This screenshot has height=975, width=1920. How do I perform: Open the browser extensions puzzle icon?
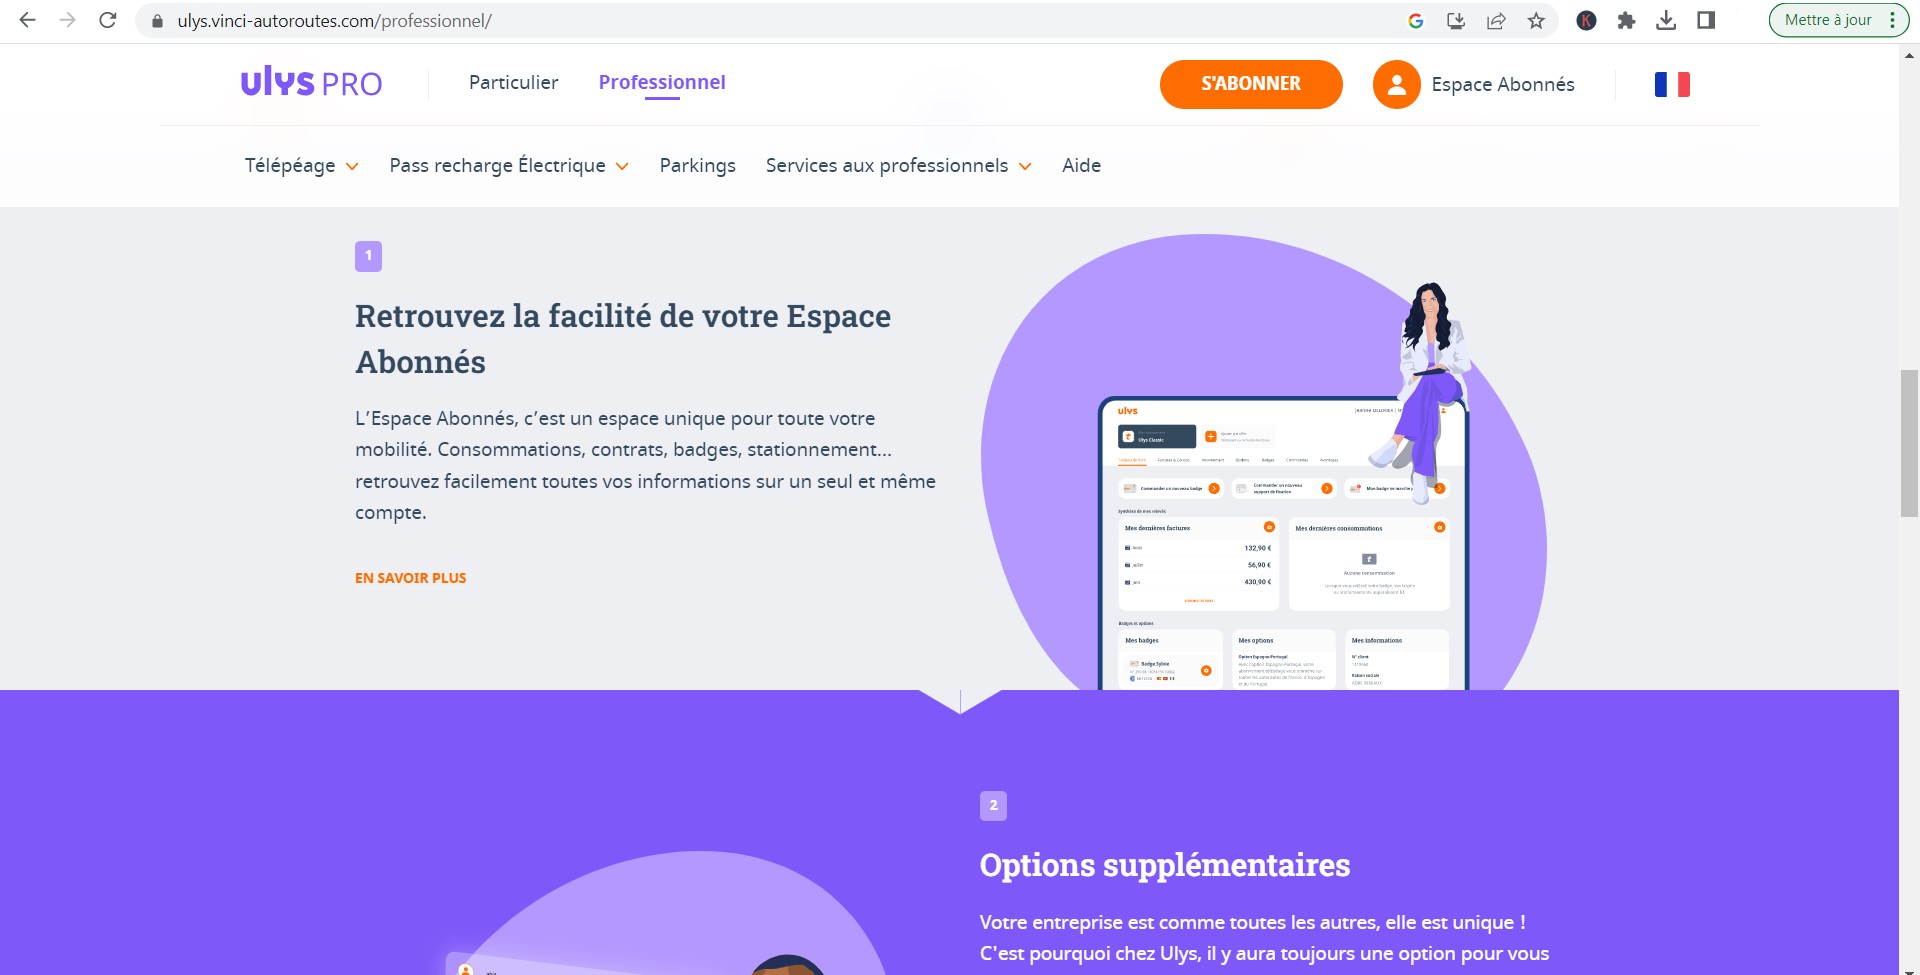click(x=1626, y=20)
